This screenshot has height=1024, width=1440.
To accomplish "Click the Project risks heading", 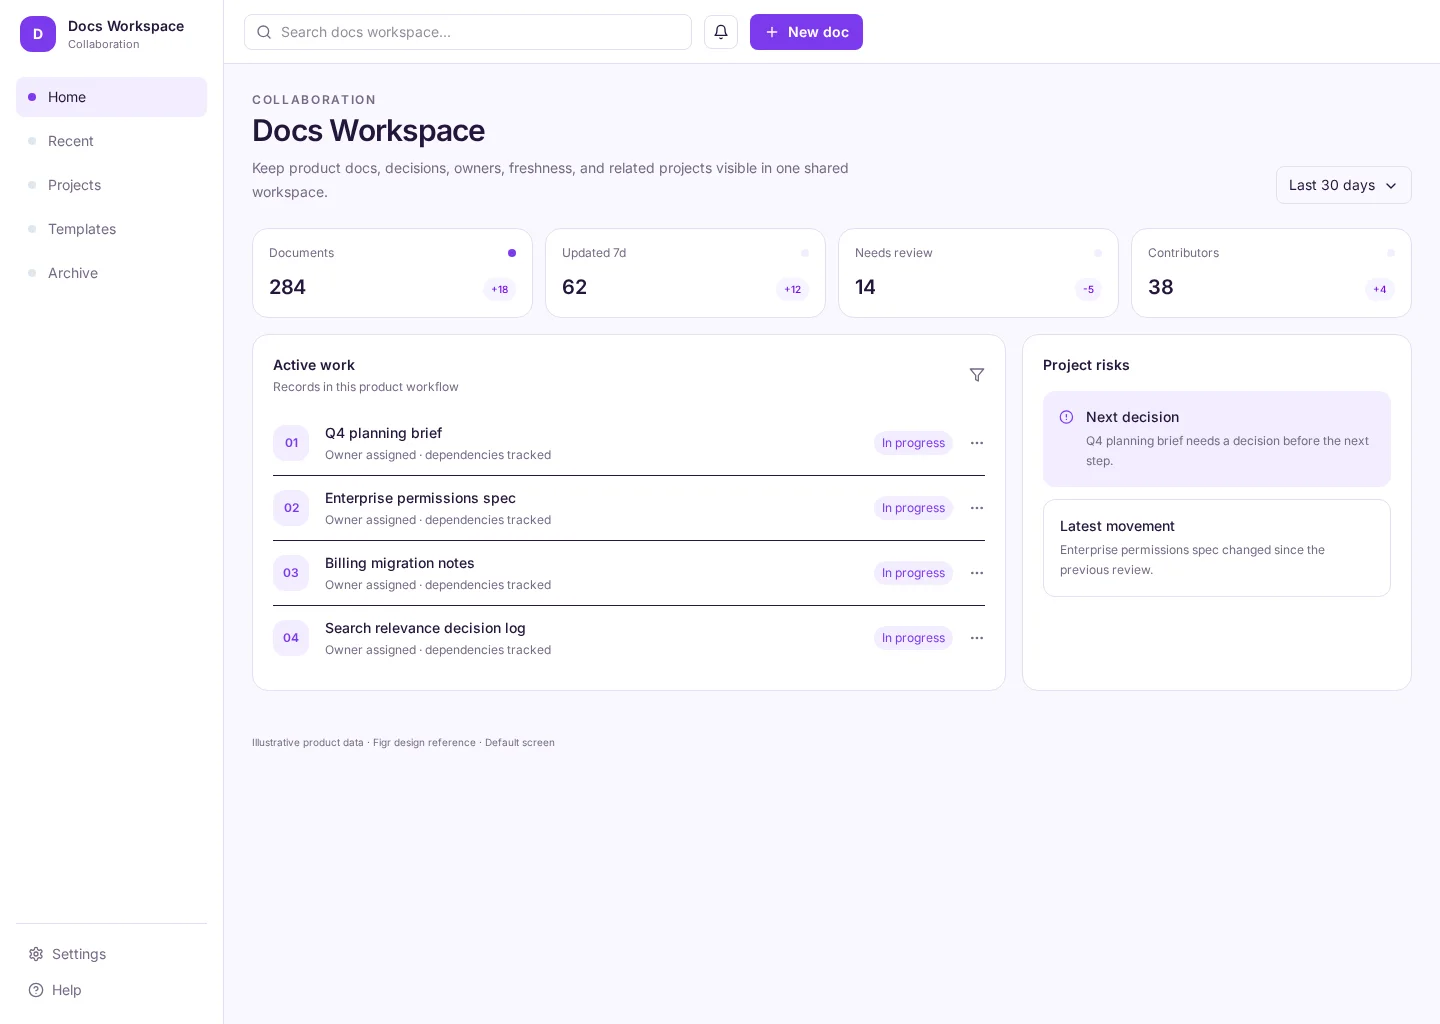I will 1086,365.
